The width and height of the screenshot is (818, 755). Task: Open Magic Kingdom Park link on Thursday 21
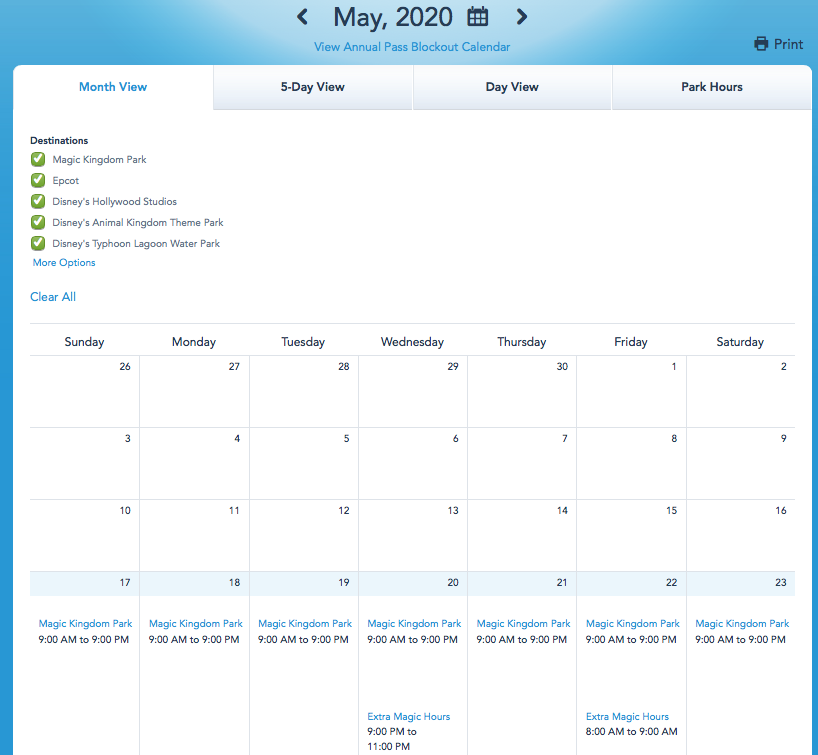click(524, 624)
